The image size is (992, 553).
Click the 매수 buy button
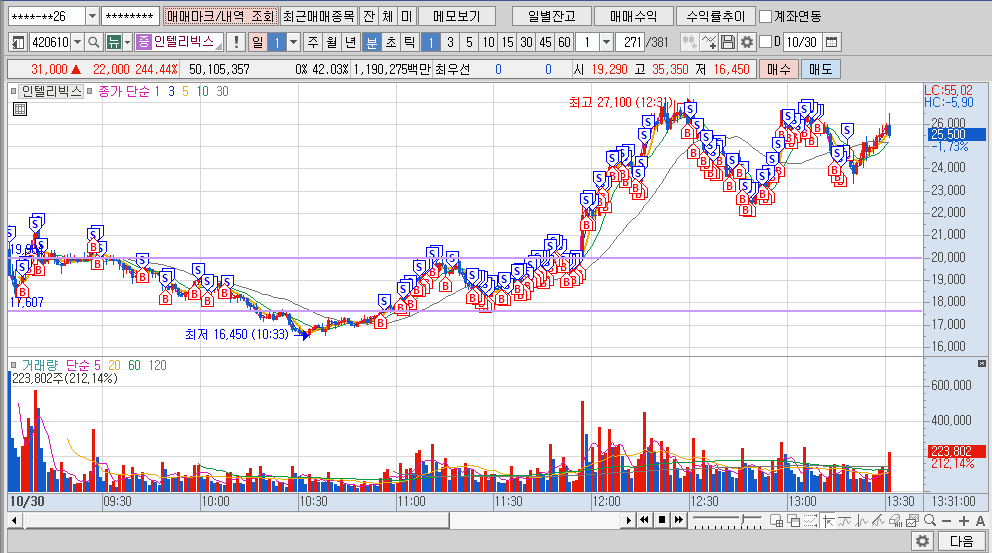point(779,70)
